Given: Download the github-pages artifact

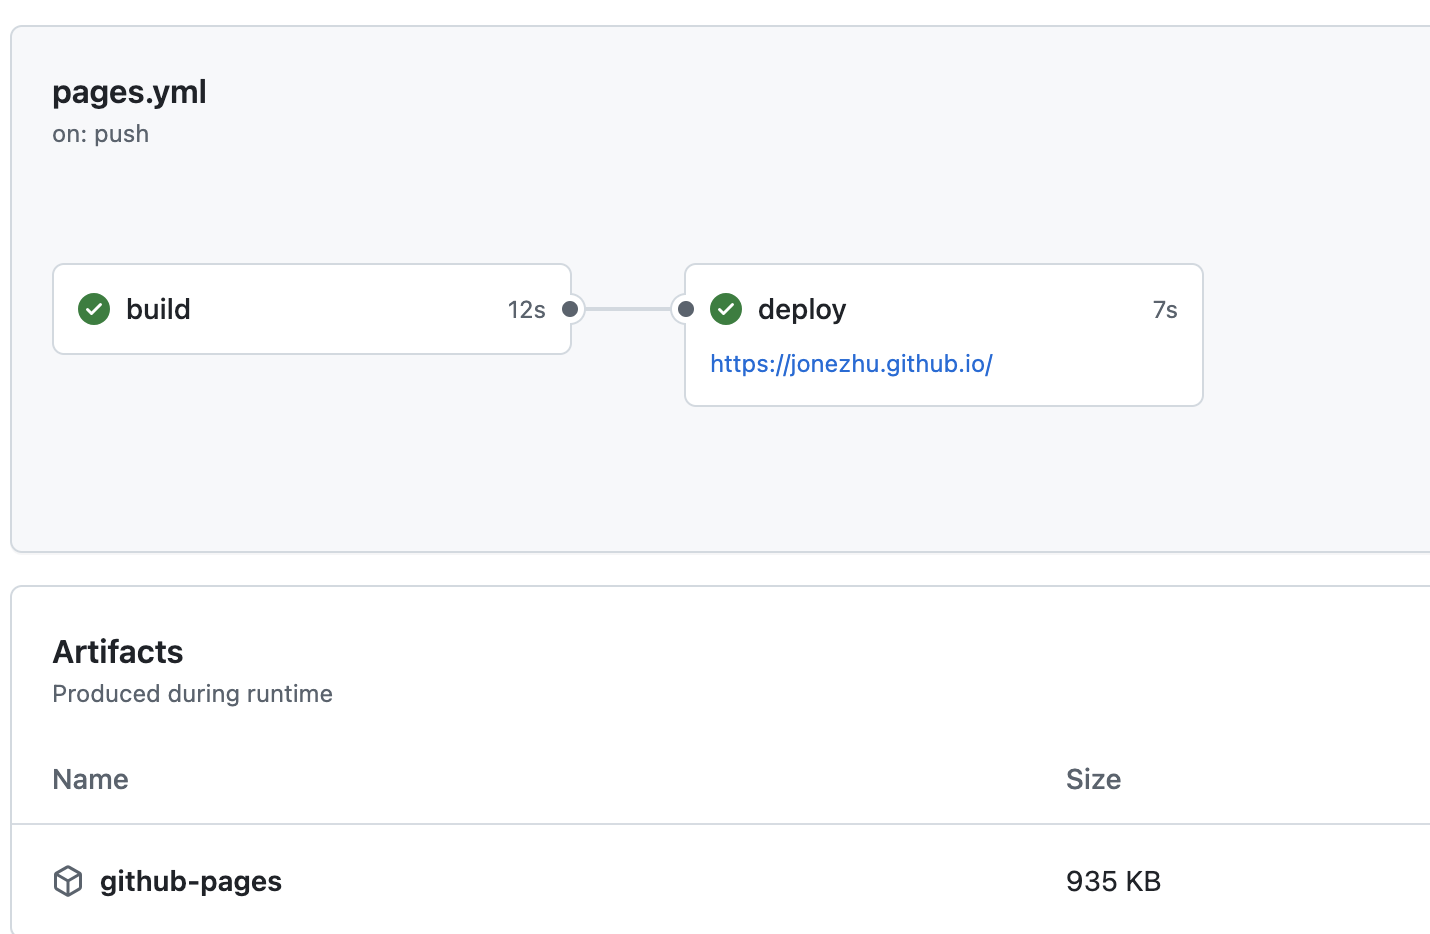Looking at the screenshot, I should (191, 881).
